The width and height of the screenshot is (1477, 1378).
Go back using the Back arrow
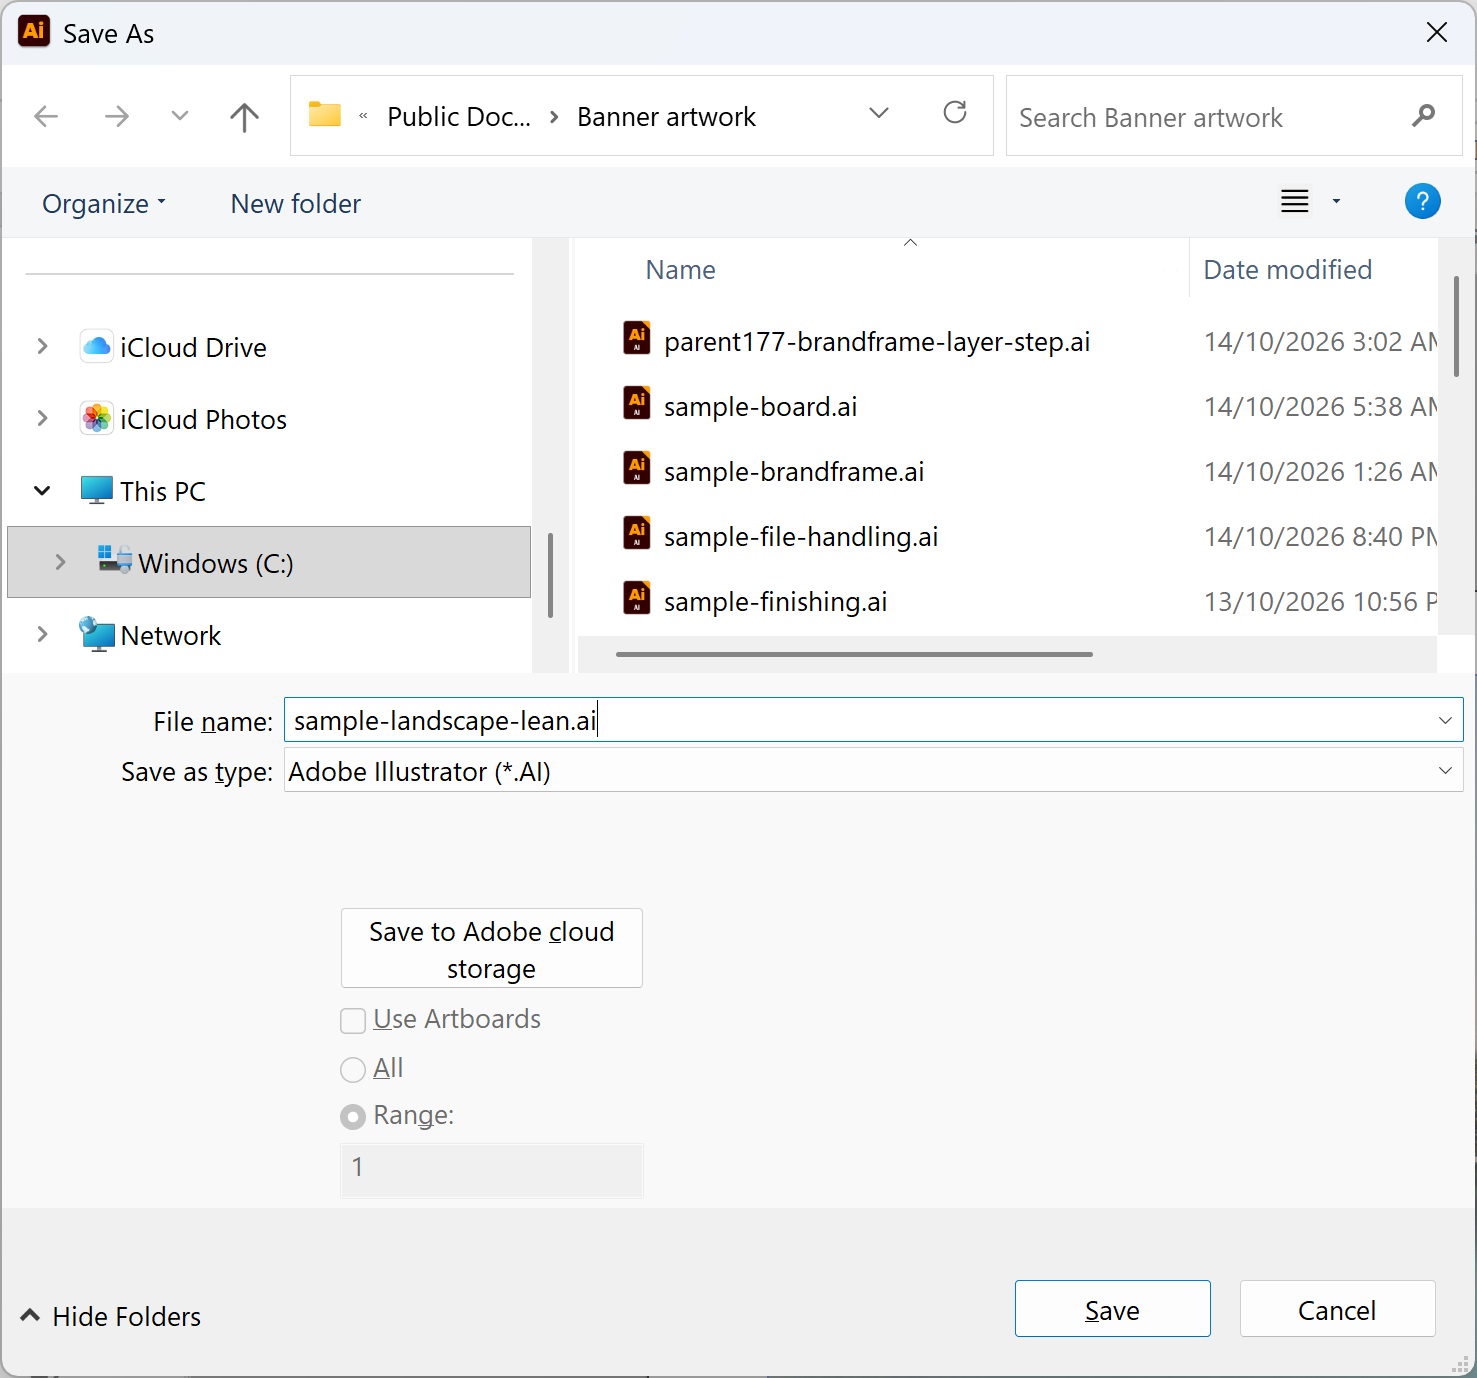[46, 117]
